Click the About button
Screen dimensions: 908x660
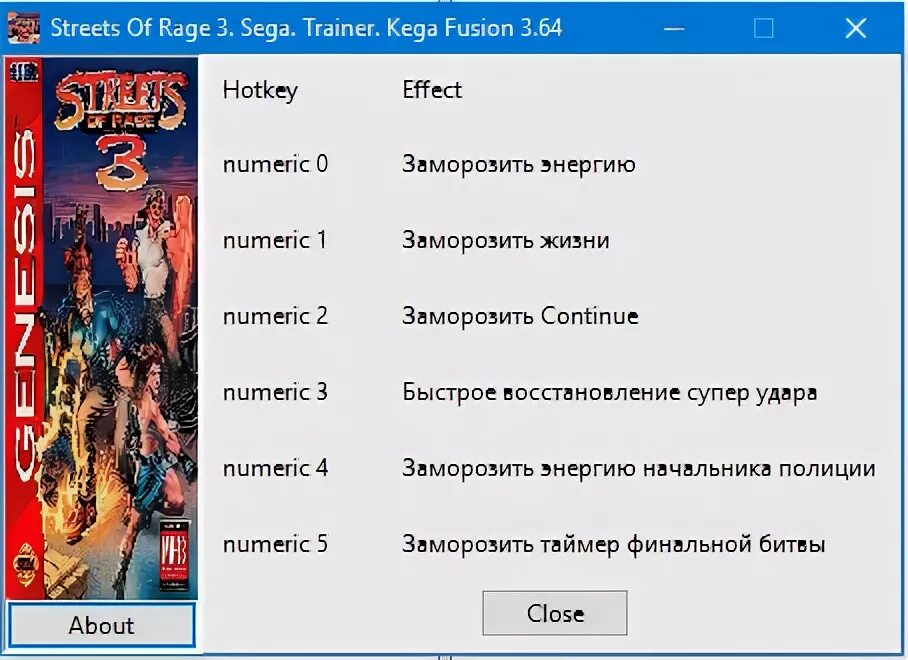101,625
